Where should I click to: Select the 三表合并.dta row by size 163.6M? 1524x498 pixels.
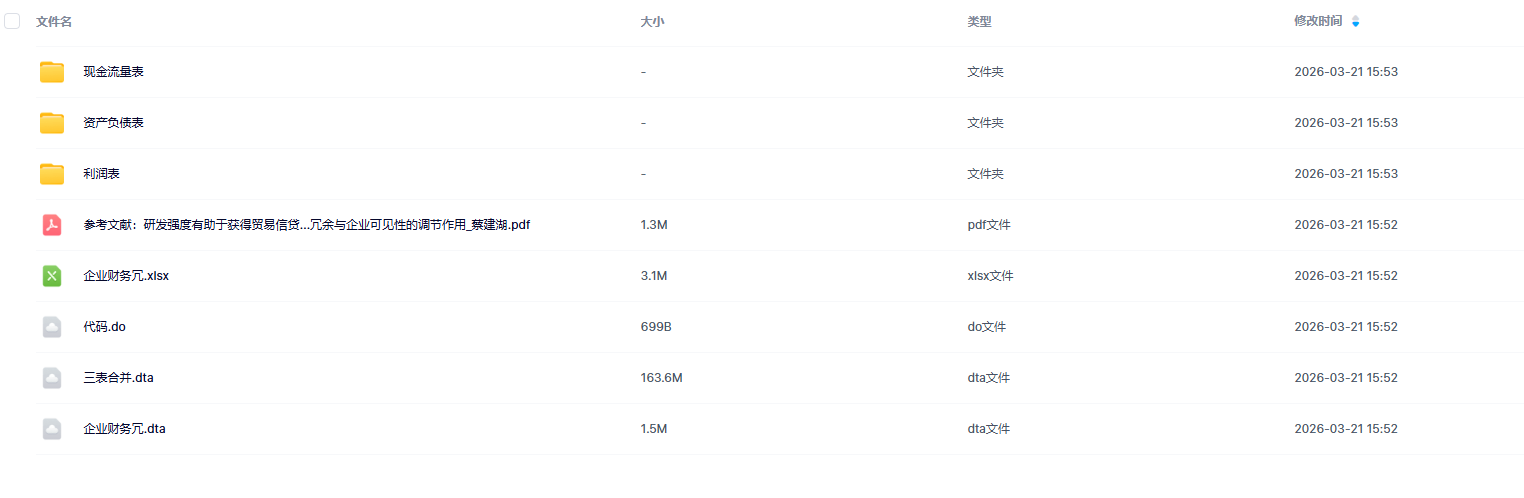(x=661, y=378)
